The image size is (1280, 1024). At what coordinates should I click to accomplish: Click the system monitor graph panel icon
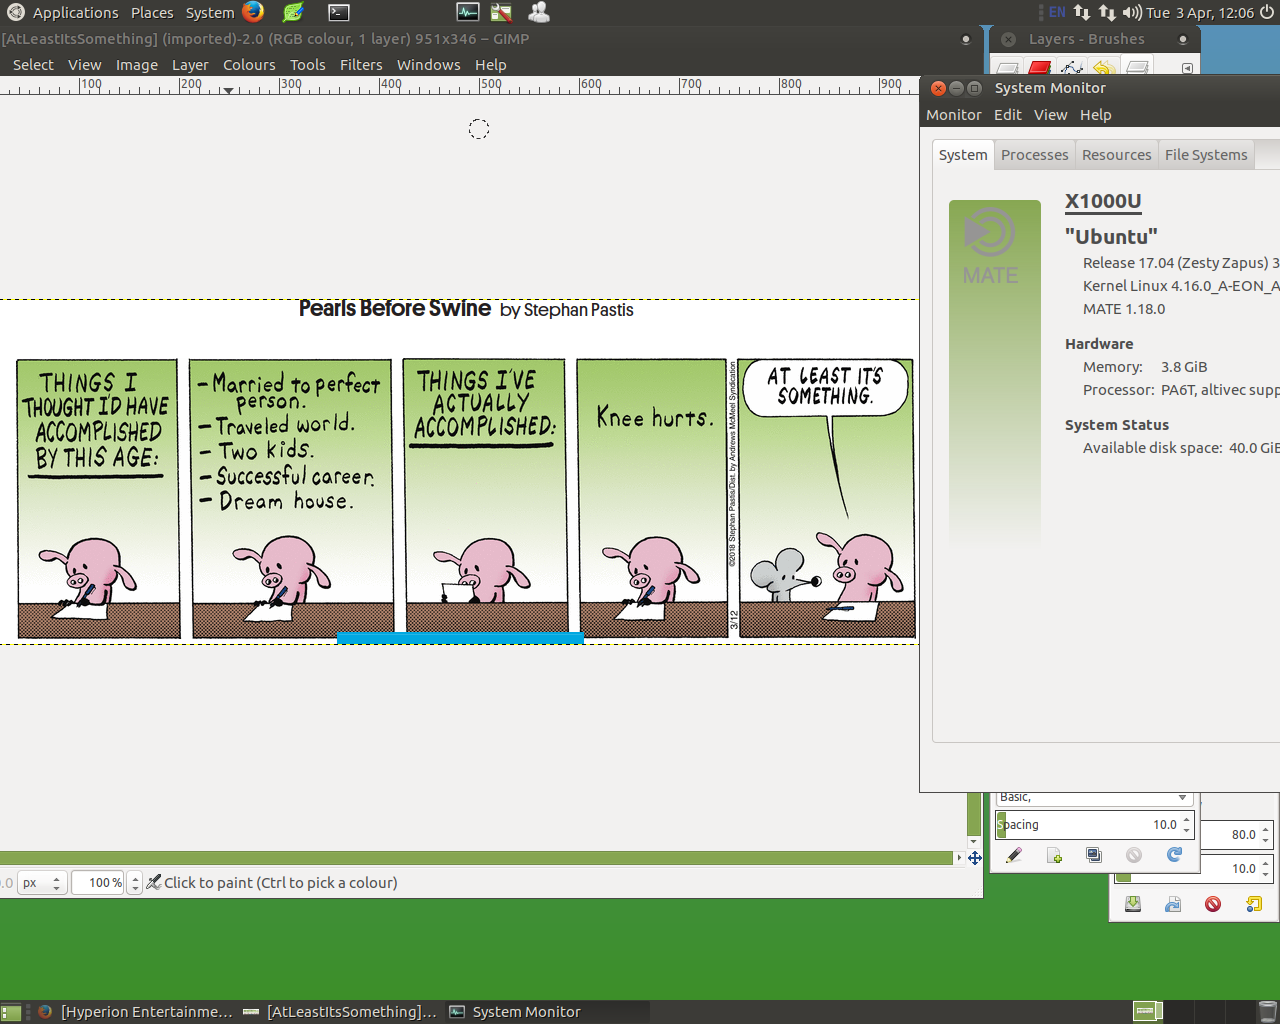click(x=467, y=12)
